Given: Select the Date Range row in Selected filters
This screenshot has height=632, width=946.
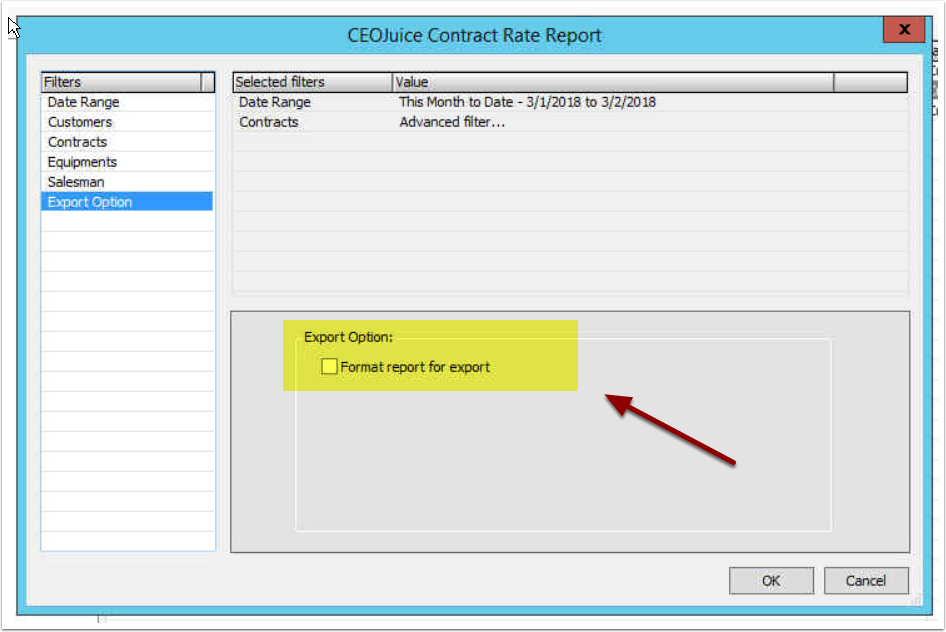Looking at the screenshot, I should click(570, 102).
